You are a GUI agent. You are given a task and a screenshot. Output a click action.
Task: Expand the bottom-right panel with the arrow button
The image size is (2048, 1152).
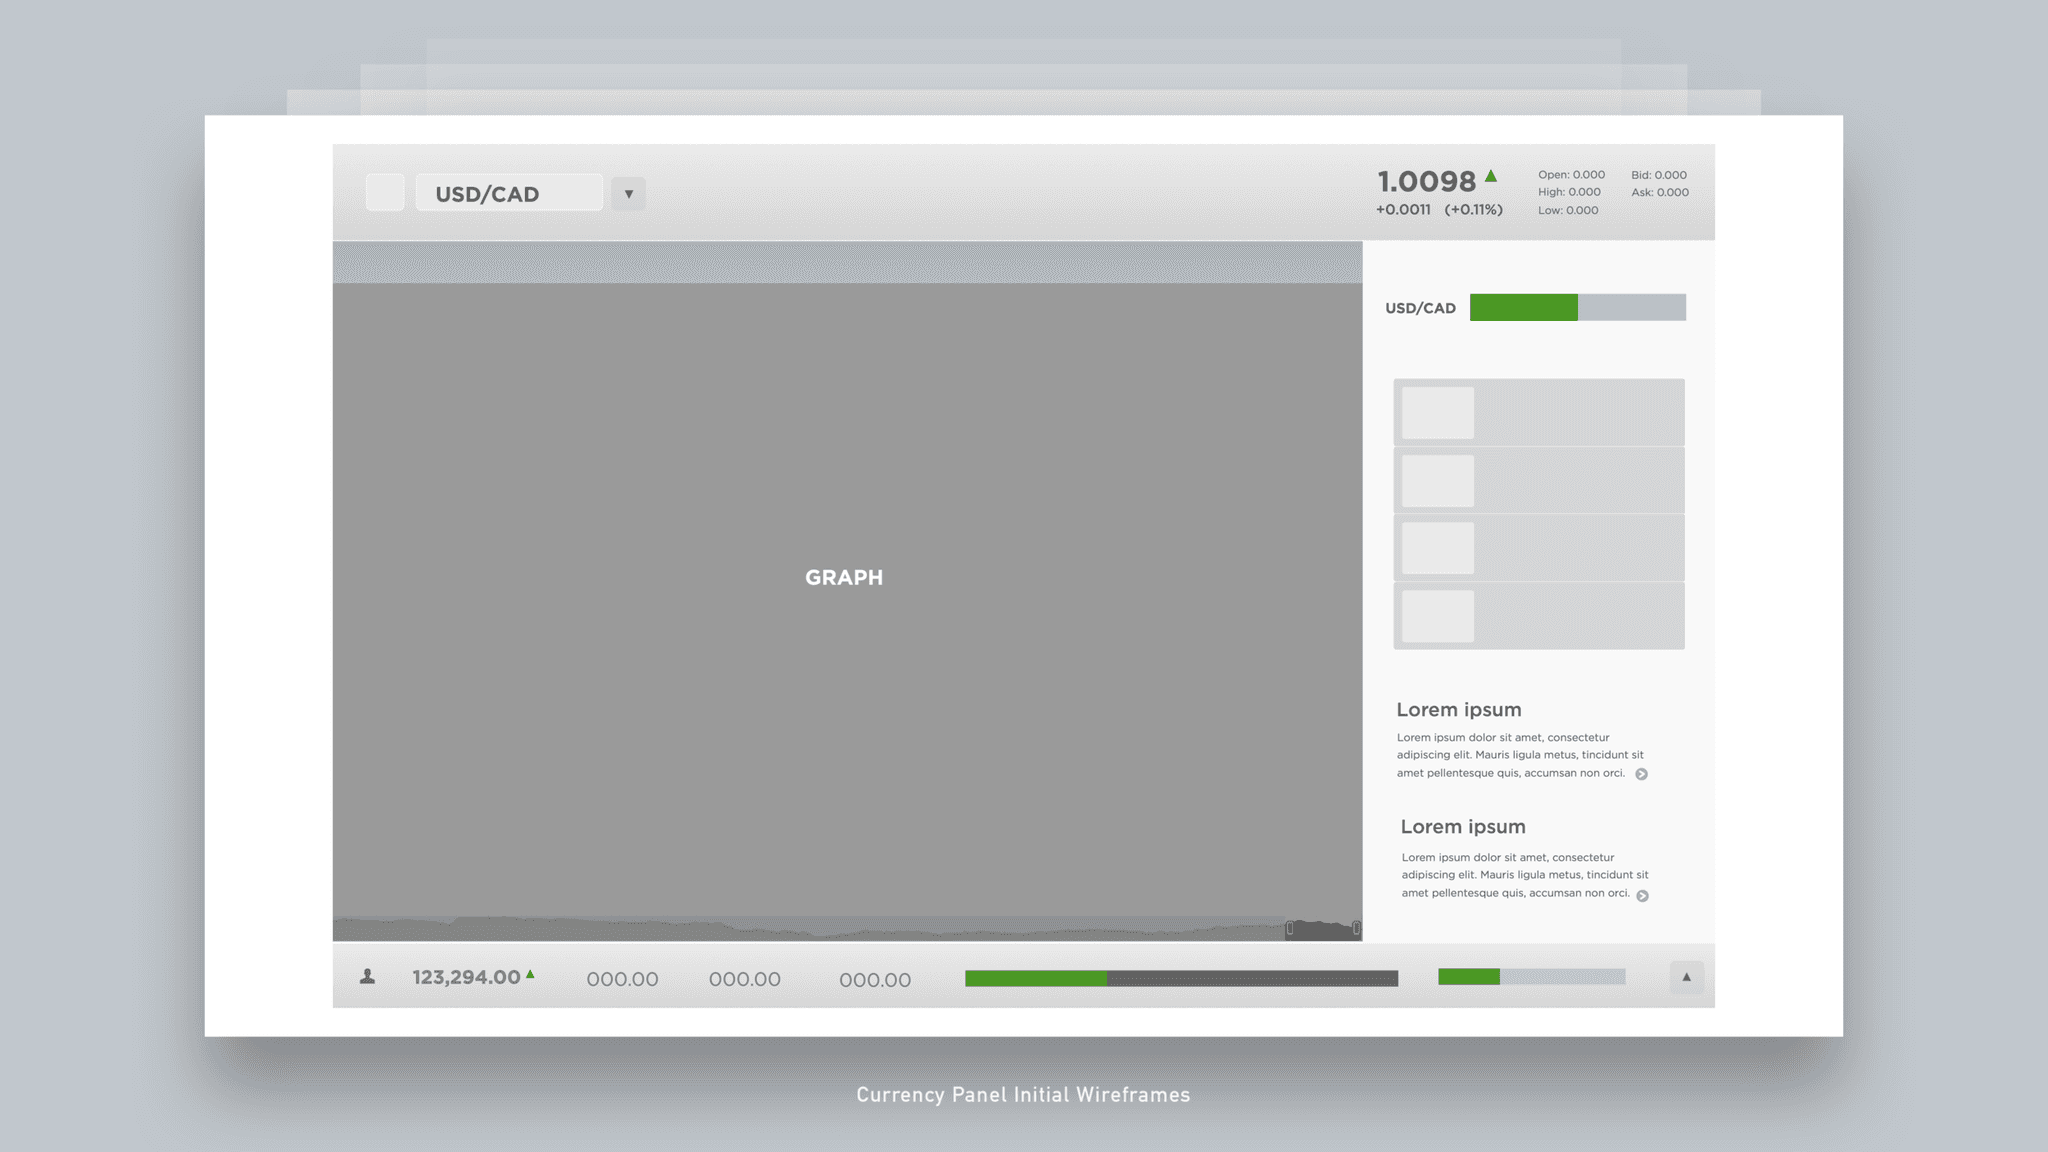[1687, 977]
